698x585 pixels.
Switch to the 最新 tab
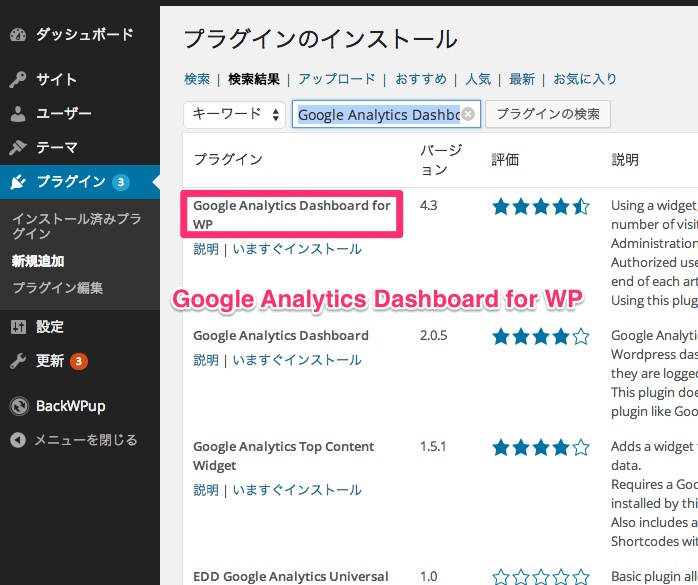pyautogui.click(x=522, y=79)
